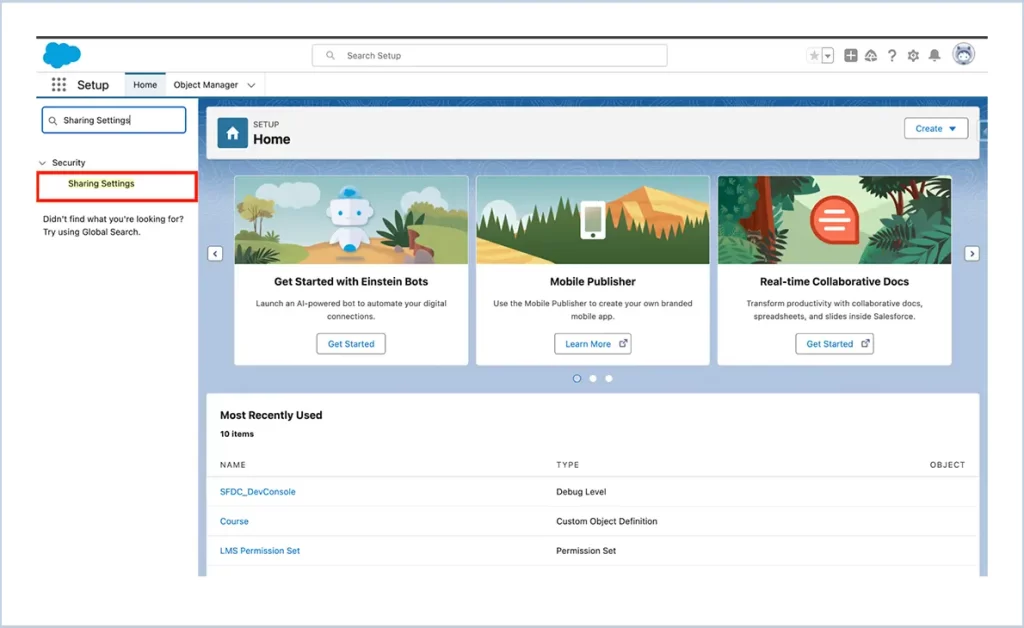Image resolution: width=1024 pixels, height=628 pixels.
Task: Click the Einstein Bots card image
Action: pos(351,220)
